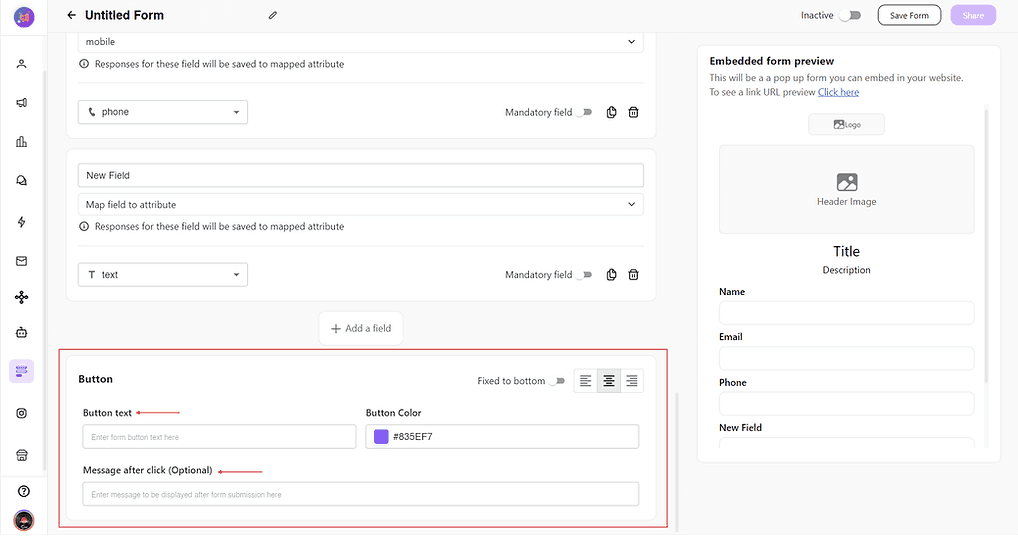Click the Phone field in form preview
The width and height of the screenshot is (1018, 536).
pyautogui.click(x=847, y=404)
